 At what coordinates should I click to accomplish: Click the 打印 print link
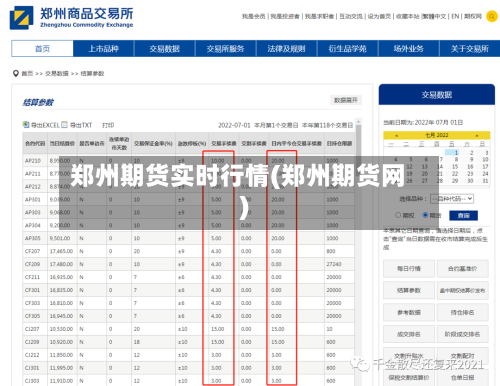point(108,125)
